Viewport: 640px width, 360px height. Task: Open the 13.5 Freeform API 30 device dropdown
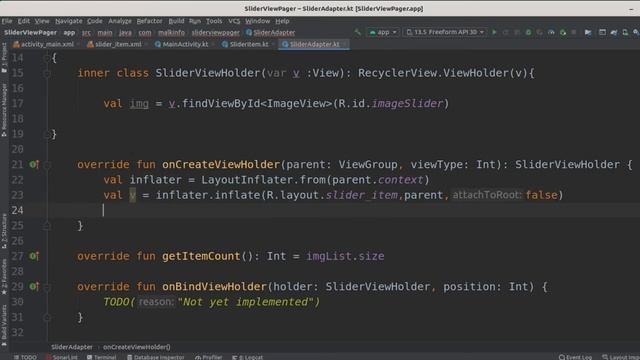coord(445,32)
